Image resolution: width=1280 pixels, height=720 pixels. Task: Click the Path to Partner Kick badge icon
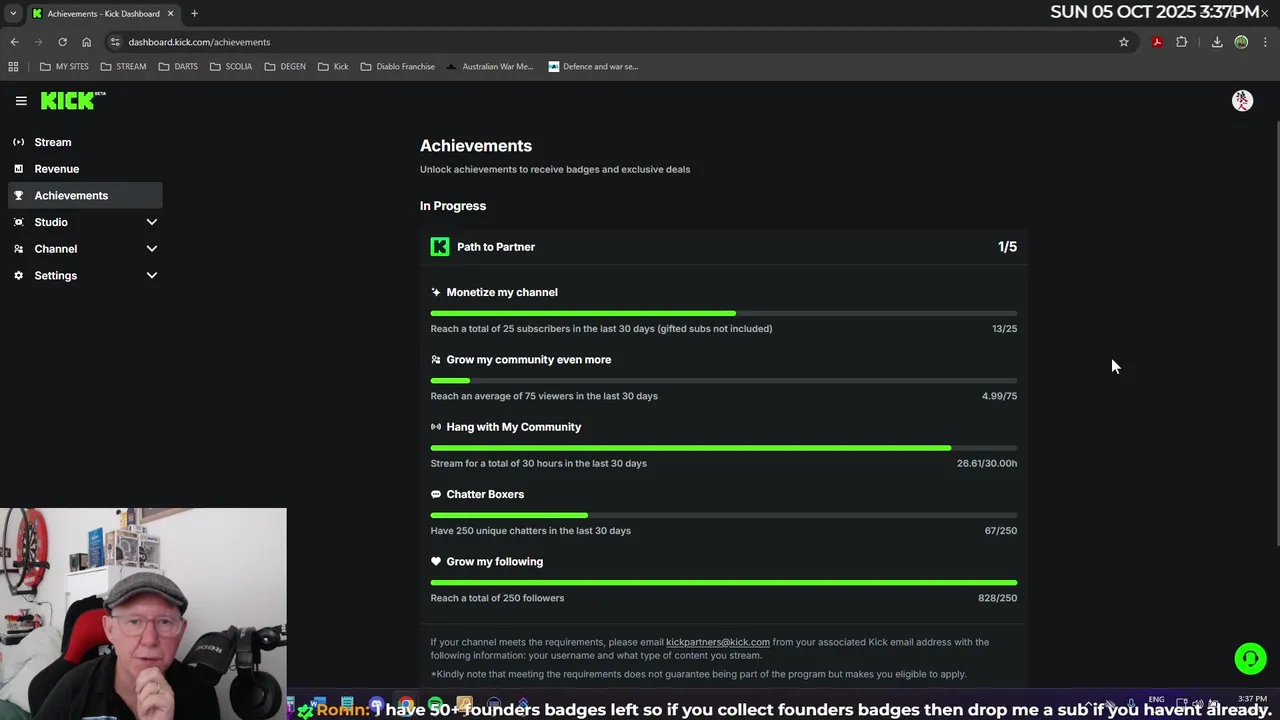440,247
